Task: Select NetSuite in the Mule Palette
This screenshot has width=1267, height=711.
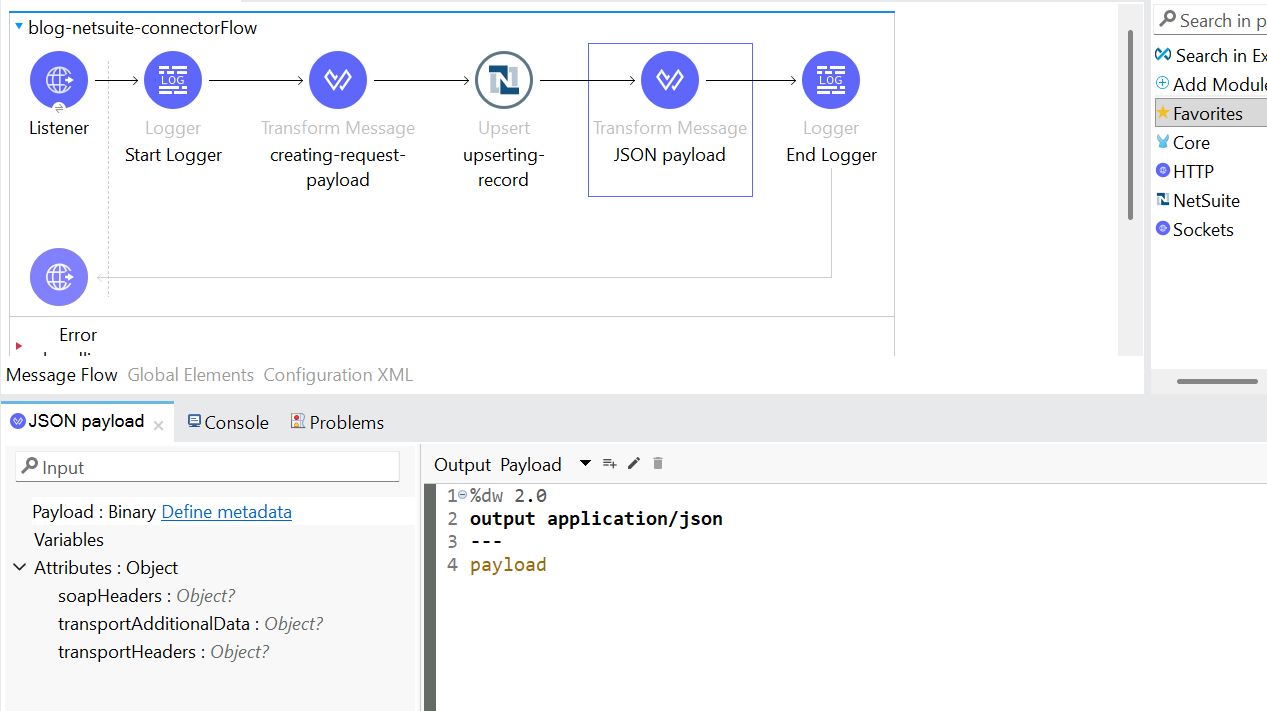Action: coord(1205,200)
